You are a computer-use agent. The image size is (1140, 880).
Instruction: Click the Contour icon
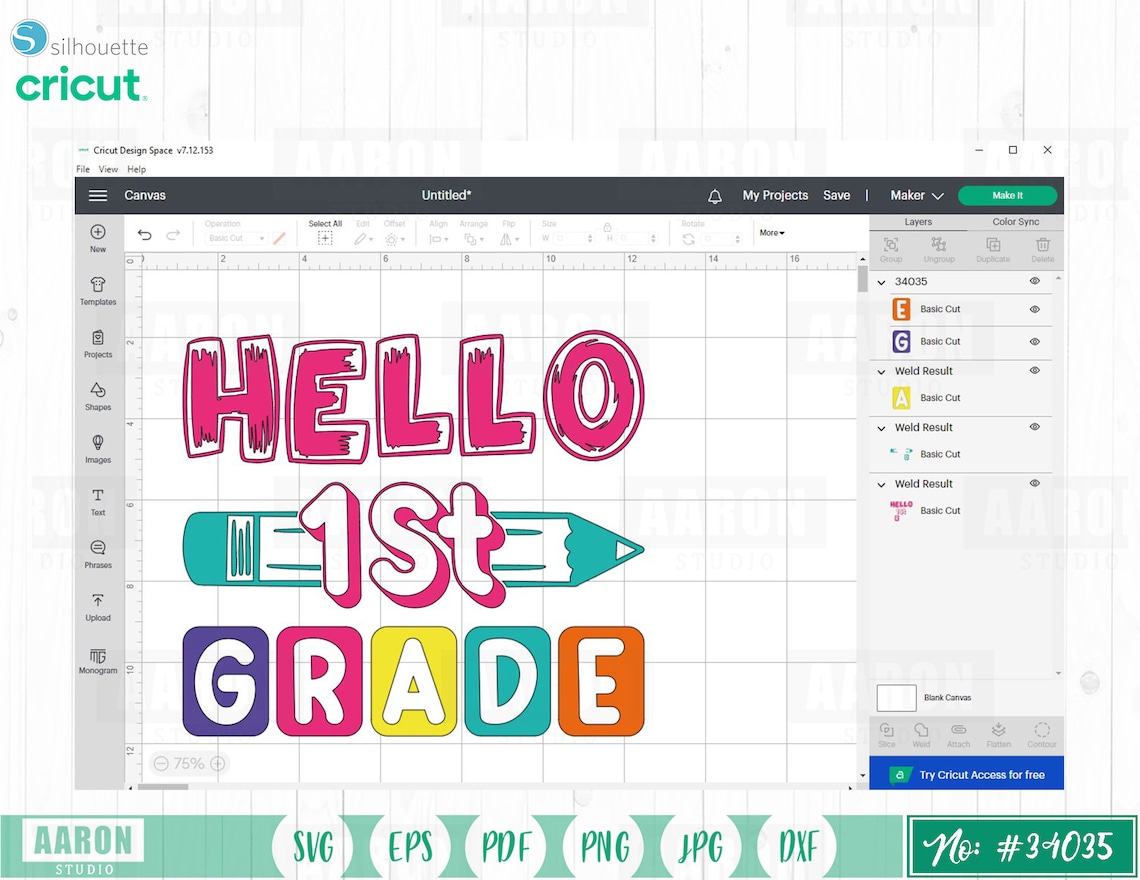1042,734
